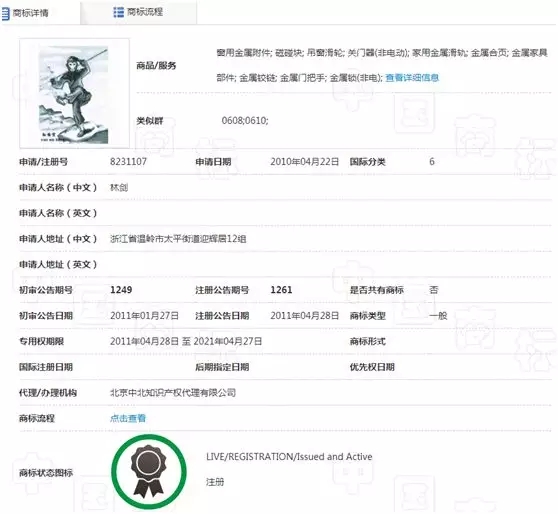
Task: Open the monkey trademark image thumbnail
Action: 74,94
